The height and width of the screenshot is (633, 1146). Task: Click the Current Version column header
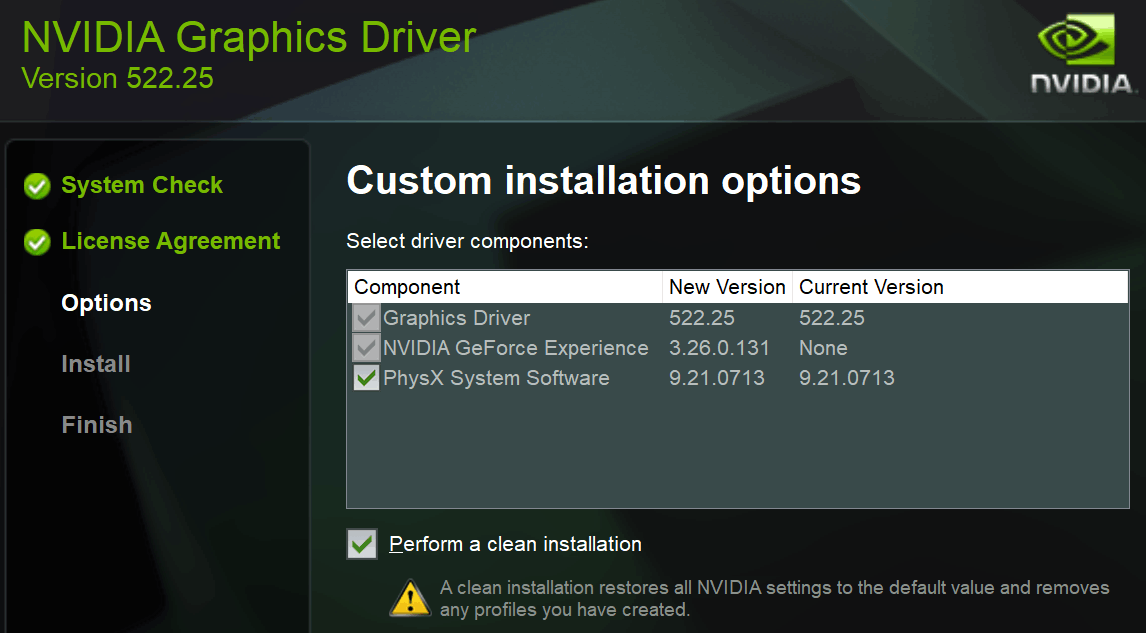(960, 287)
